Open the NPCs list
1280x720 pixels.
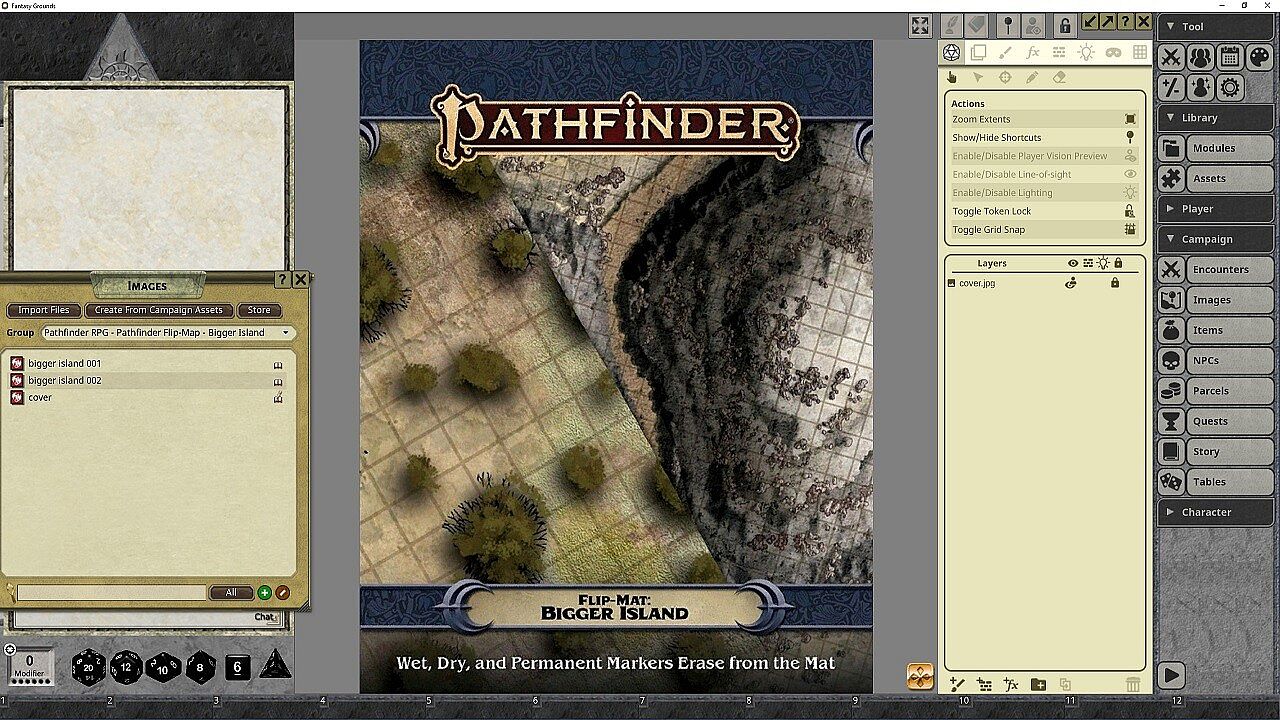(1216, 360)
